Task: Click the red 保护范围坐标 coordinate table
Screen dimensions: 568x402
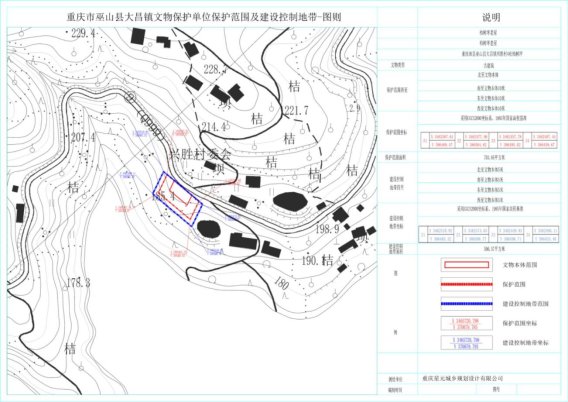Action: pos(489,141)
